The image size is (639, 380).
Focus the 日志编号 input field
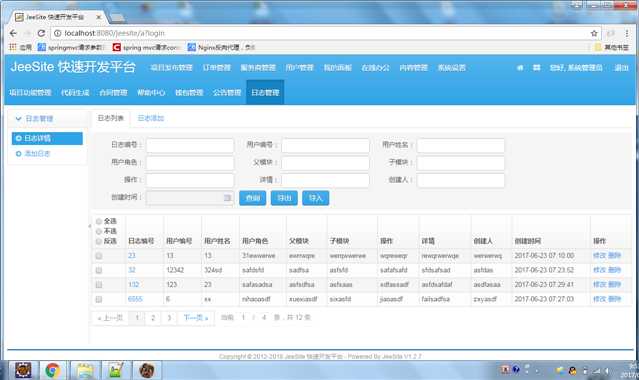point(190,145)
